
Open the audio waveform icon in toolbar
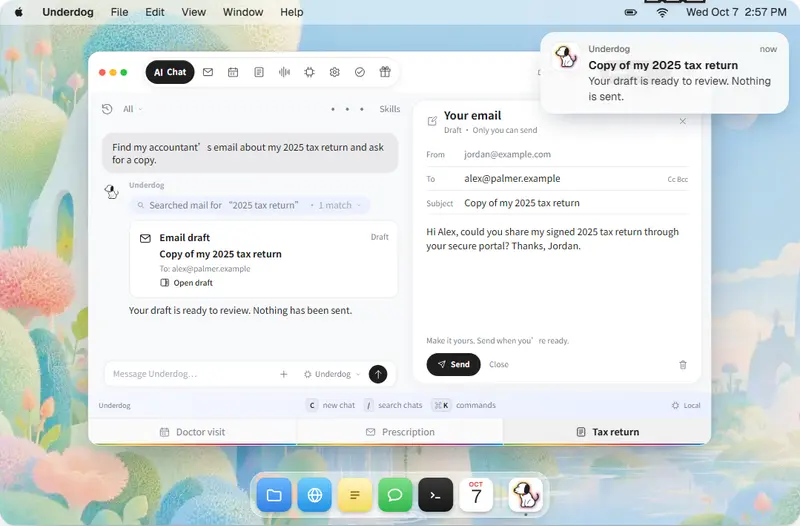[x=284, y=72]
